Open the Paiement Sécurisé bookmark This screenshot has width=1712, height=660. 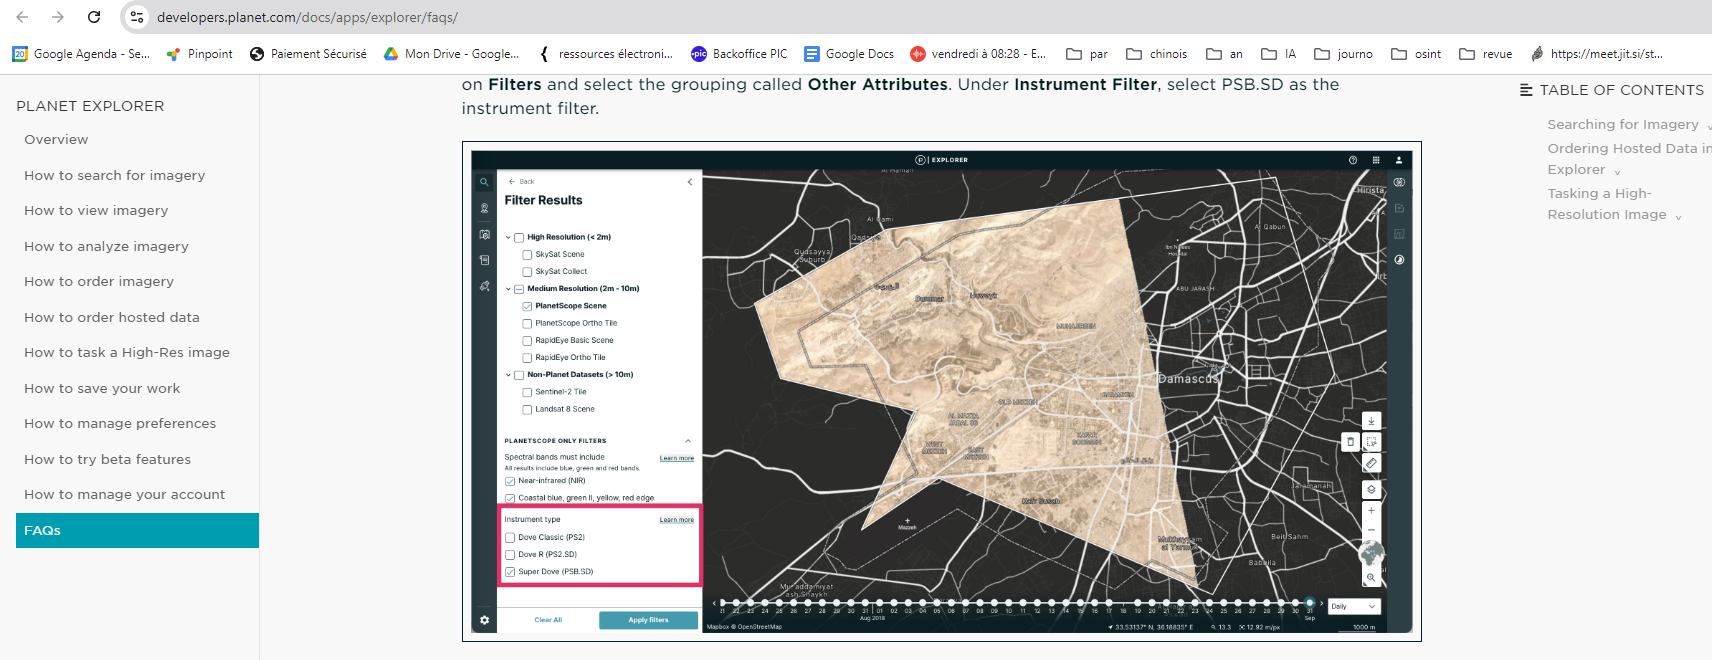pos(308,54)
